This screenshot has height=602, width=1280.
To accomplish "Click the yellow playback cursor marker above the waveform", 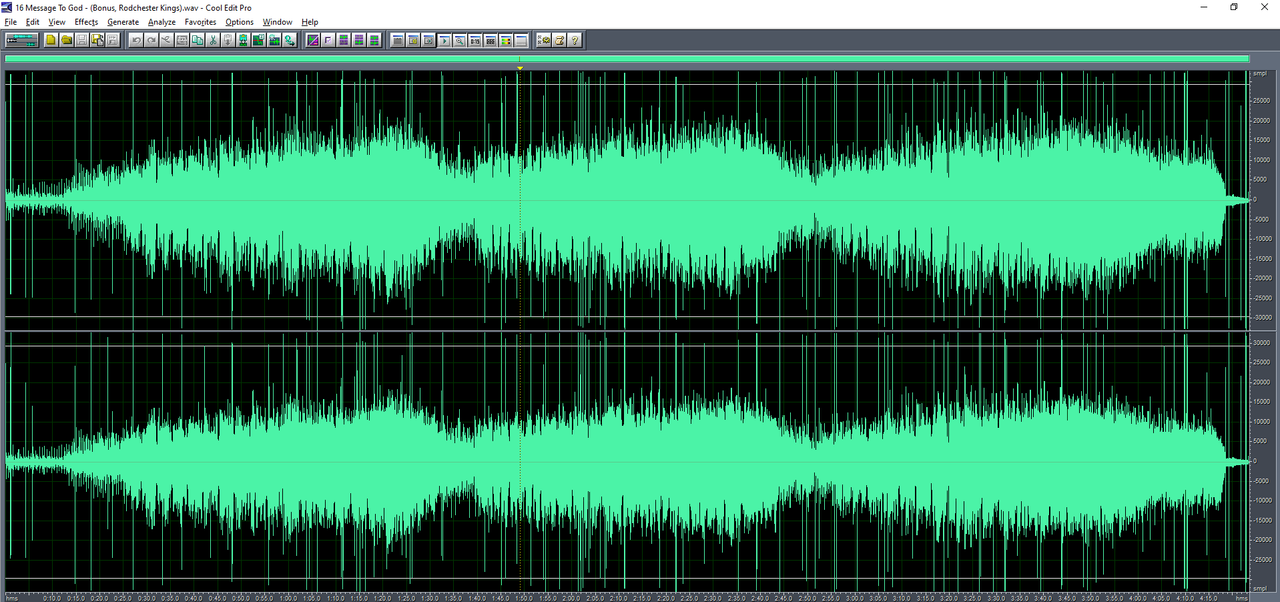I will 520,68.
